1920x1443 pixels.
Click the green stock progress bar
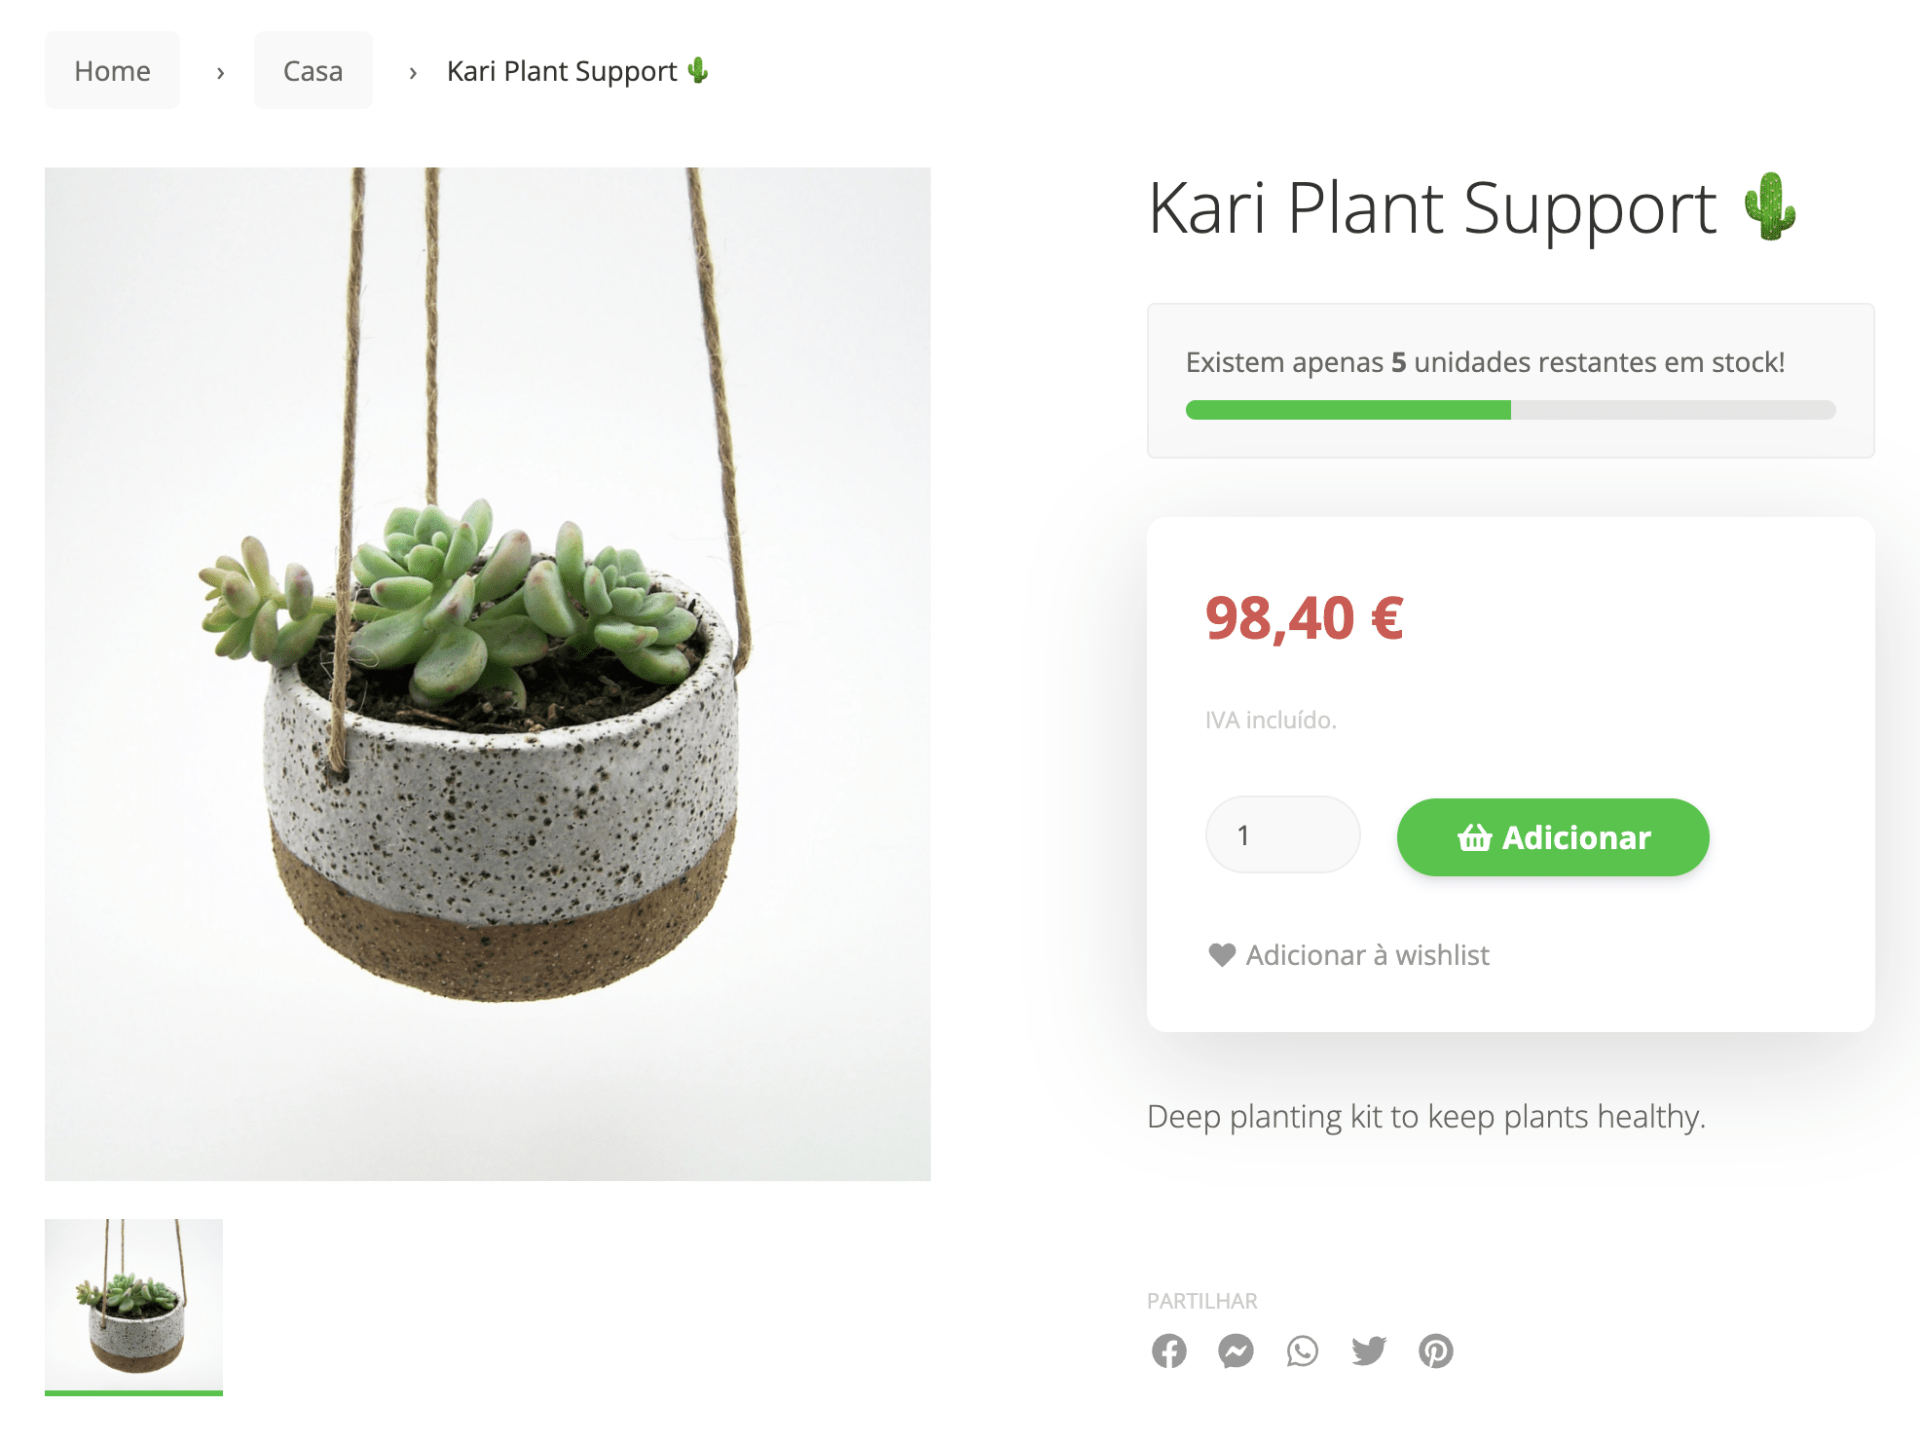(x=1347, y=410)
